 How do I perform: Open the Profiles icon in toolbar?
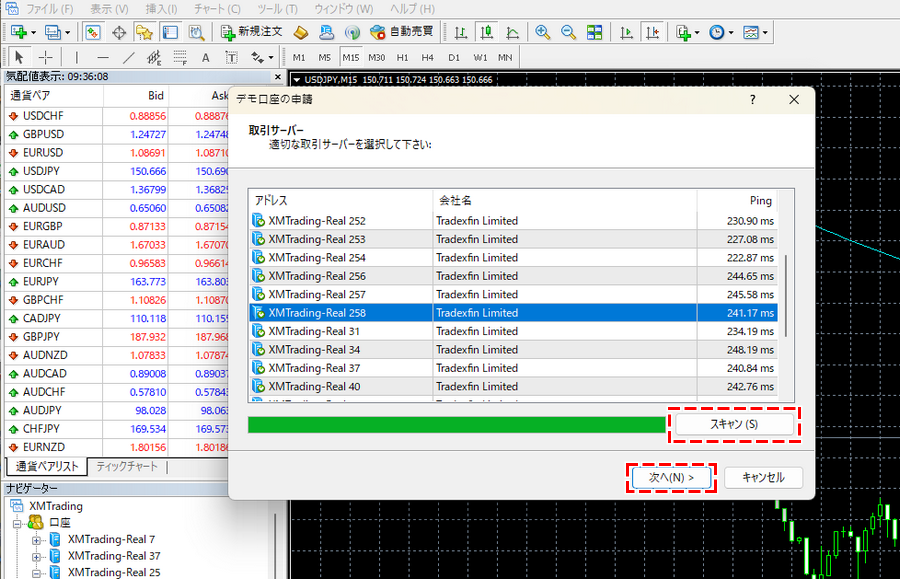(52, 32)
